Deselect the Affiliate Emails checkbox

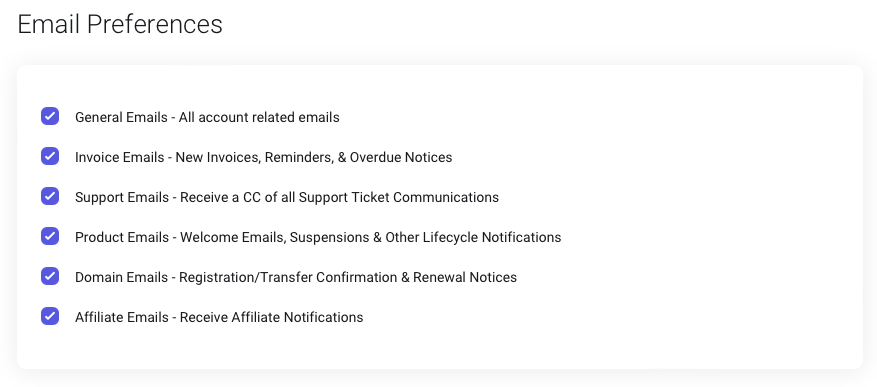pos(50,316)
